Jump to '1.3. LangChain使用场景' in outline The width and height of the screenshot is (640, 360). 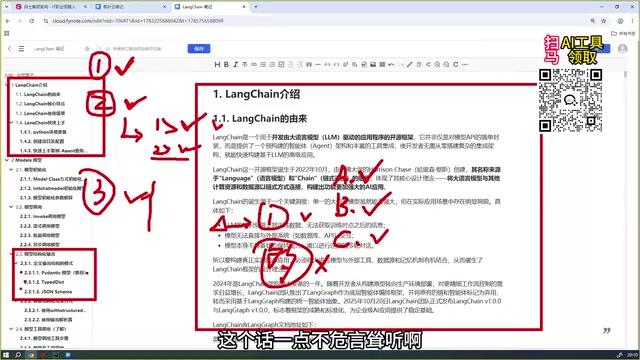point(40,113)
